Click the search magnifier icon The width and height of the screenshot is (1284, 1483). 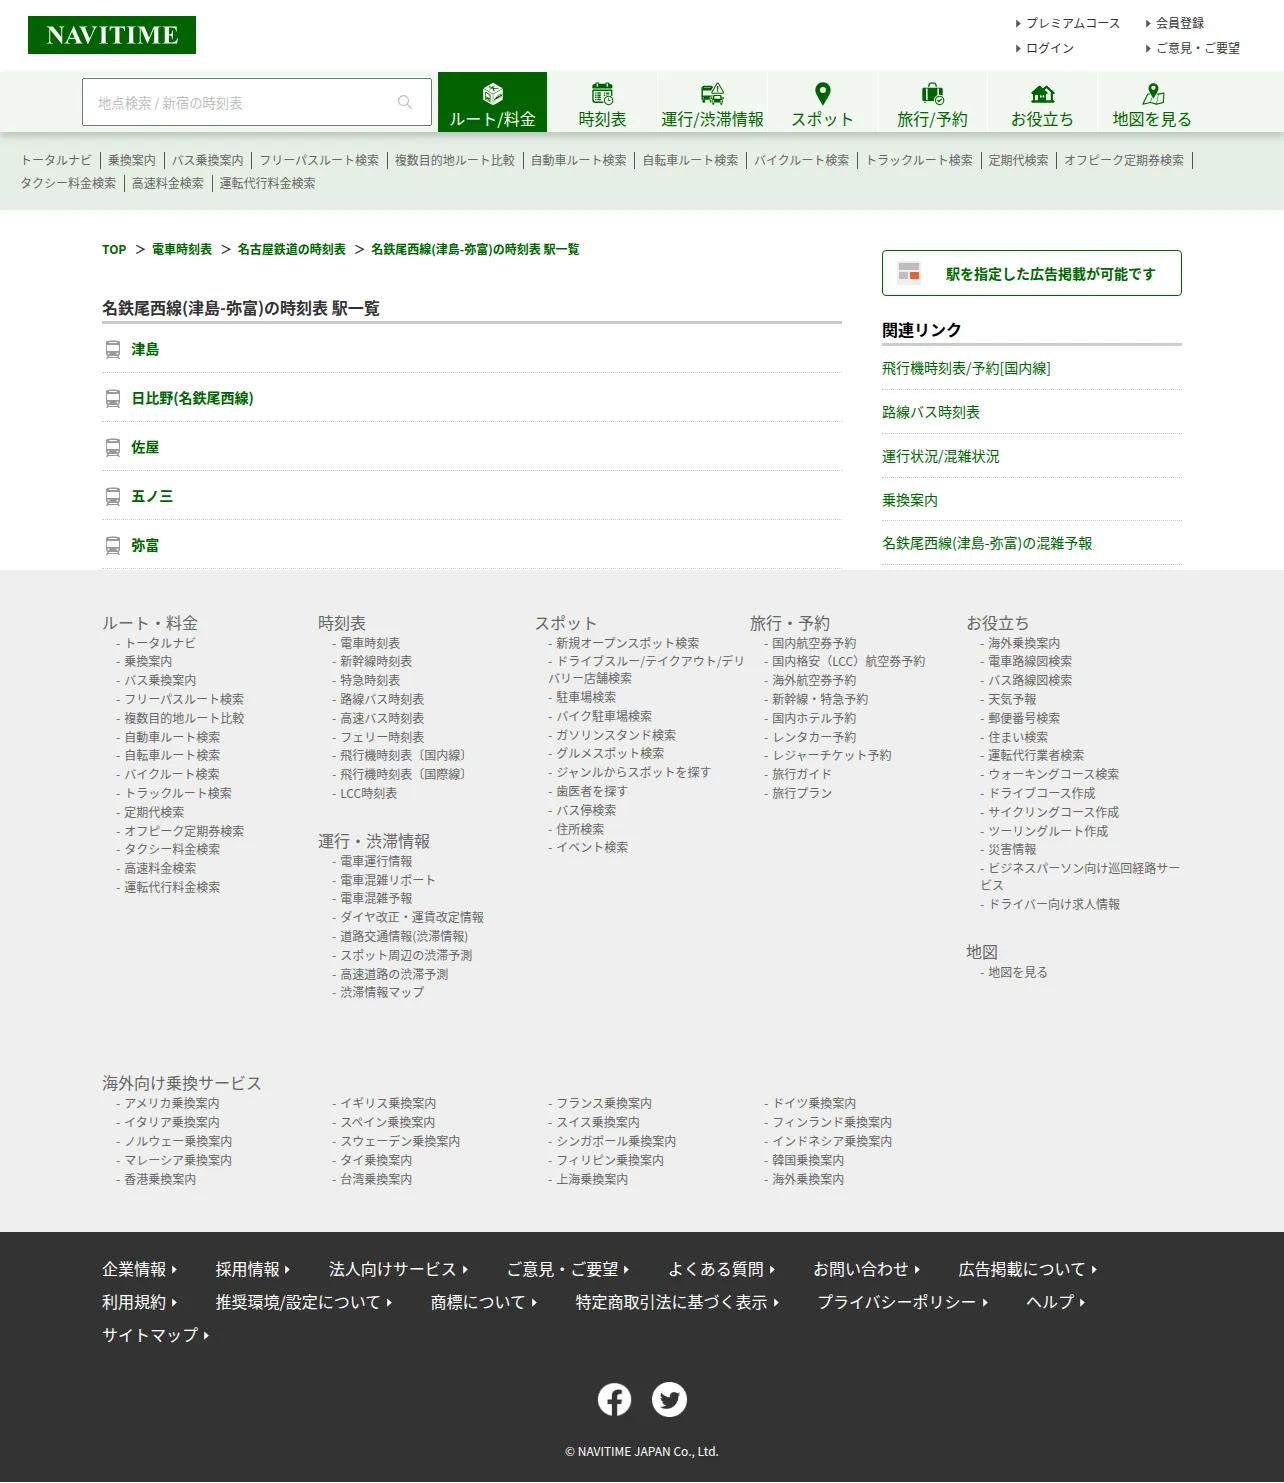[405, 102]
